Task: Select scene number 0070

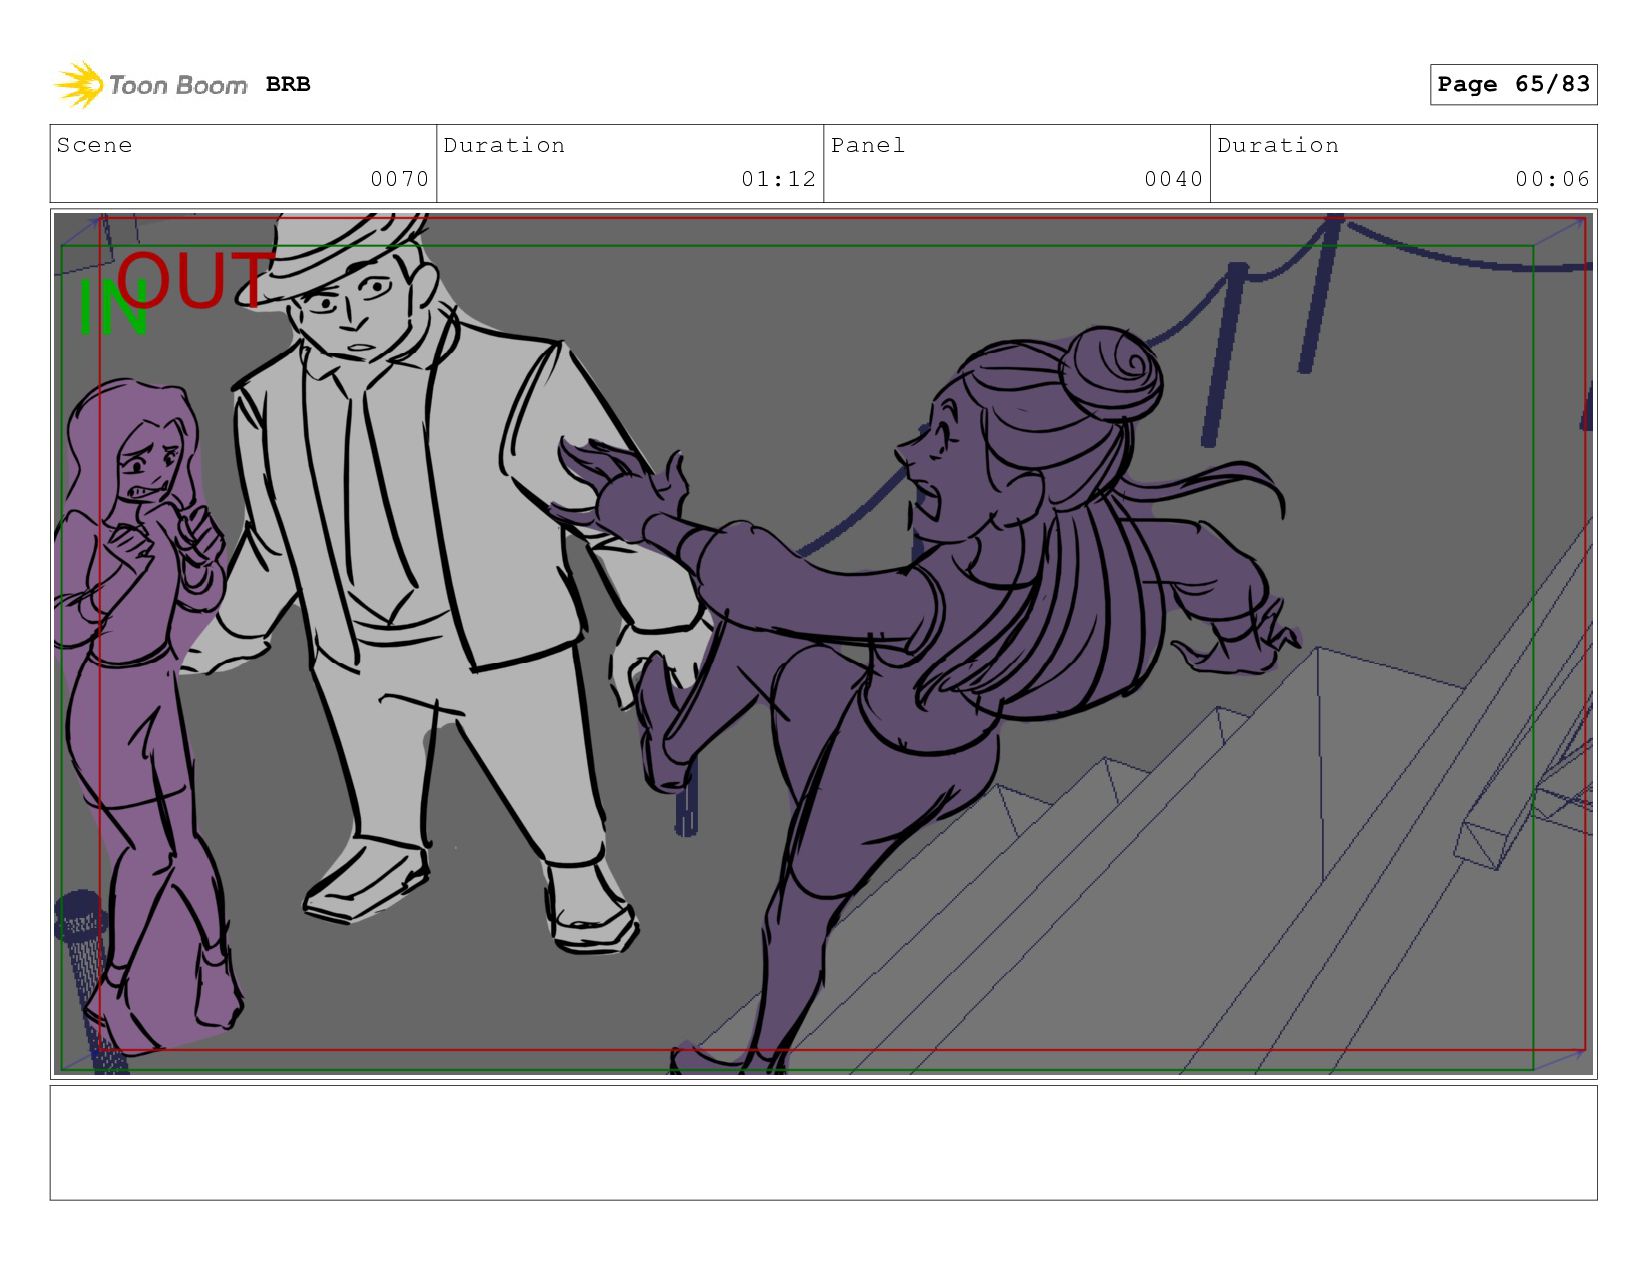Action: point(399,179)
